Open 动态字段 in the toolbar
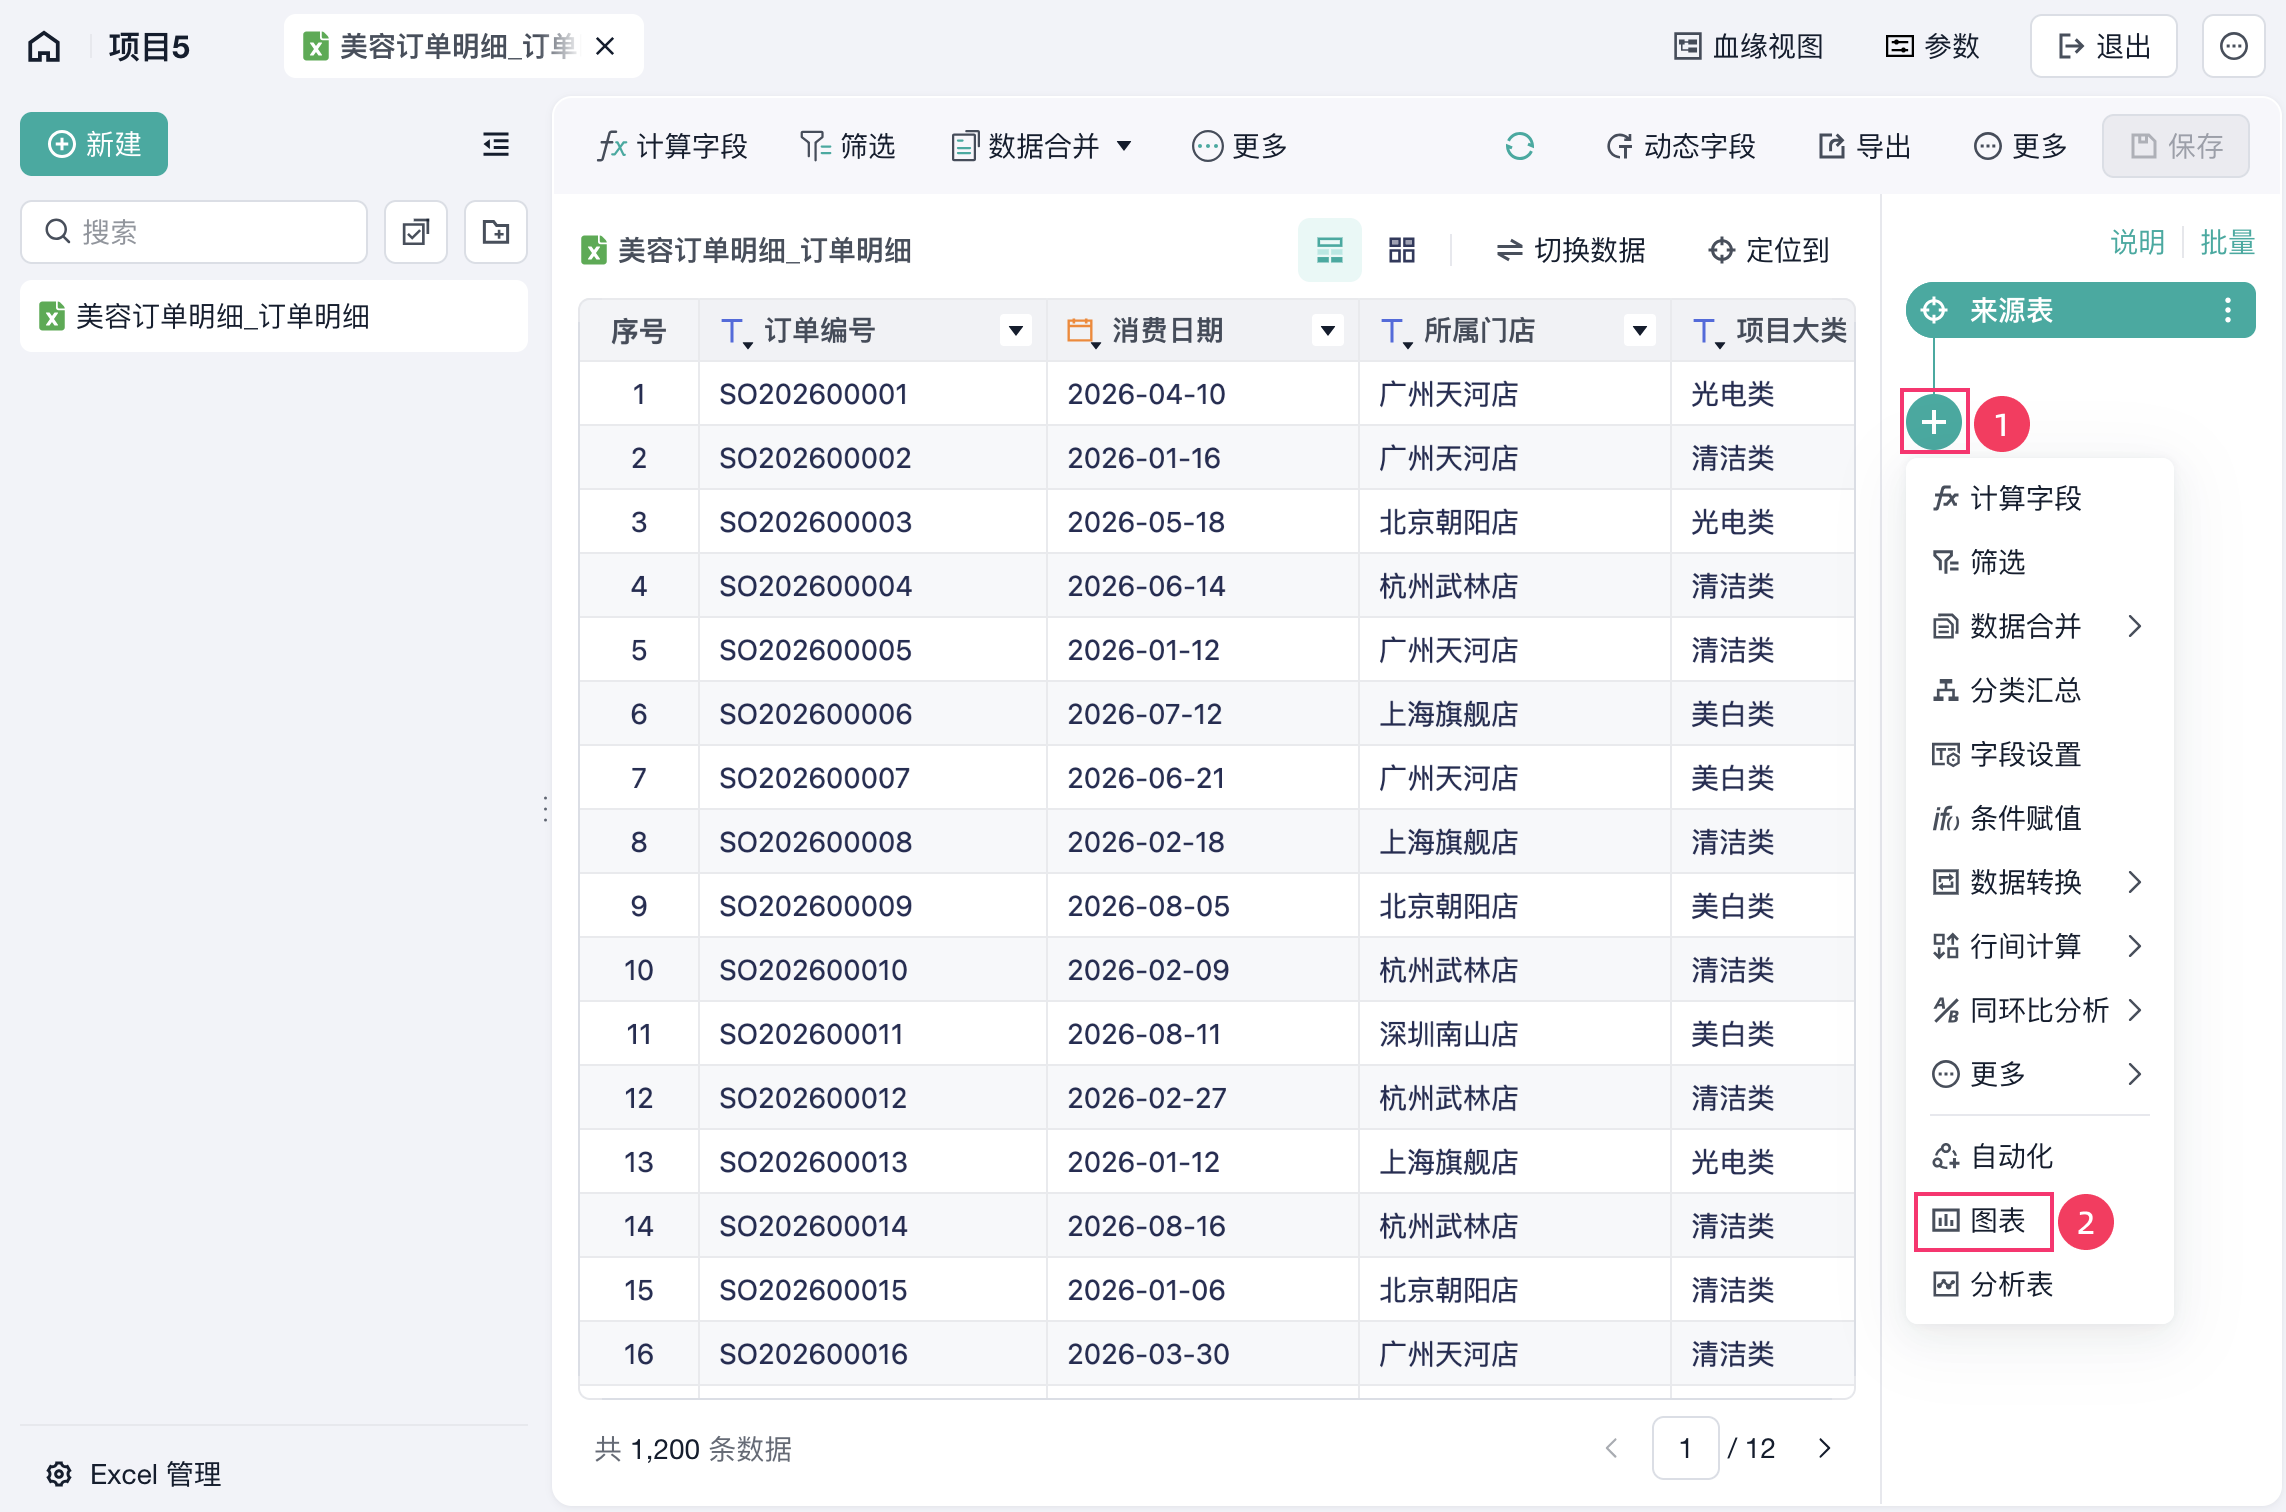Image resolution: width=2286 pixels, height=1512 pixels. pos(1681,146)
